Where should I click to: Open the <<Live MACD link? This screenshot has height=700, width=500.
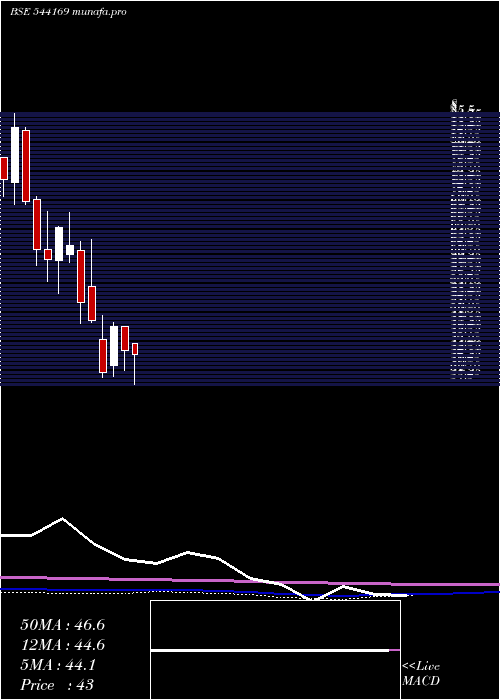tap(421, 673)
